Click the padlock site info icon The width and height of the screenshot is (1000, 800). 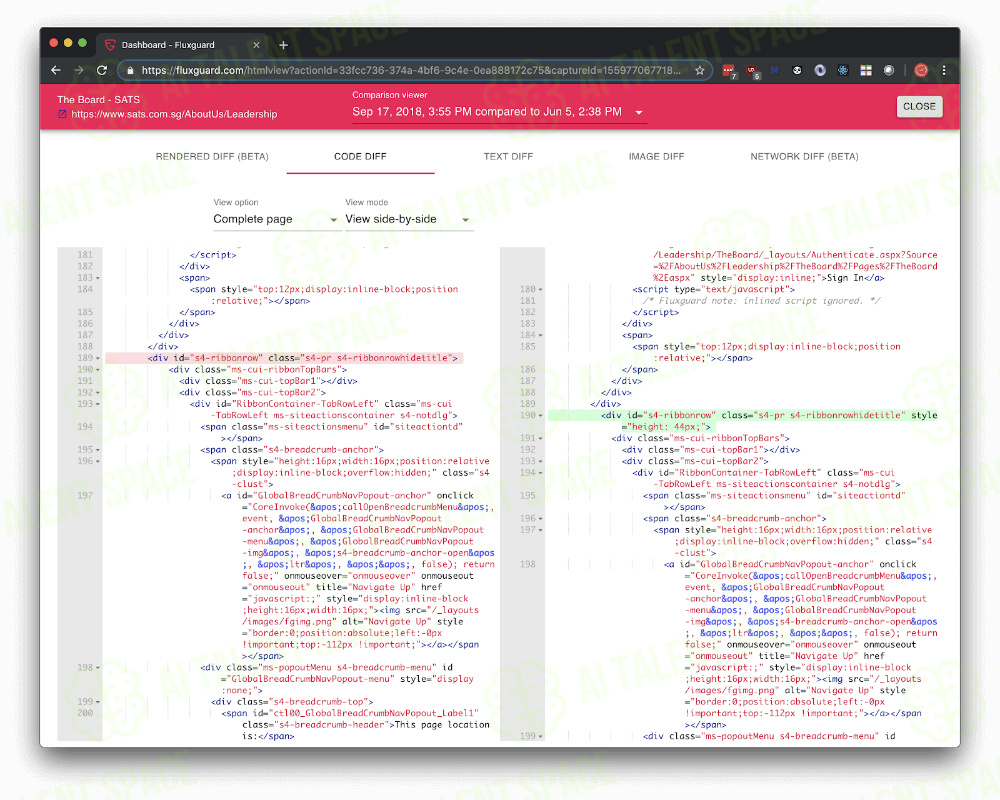(130, 71)
